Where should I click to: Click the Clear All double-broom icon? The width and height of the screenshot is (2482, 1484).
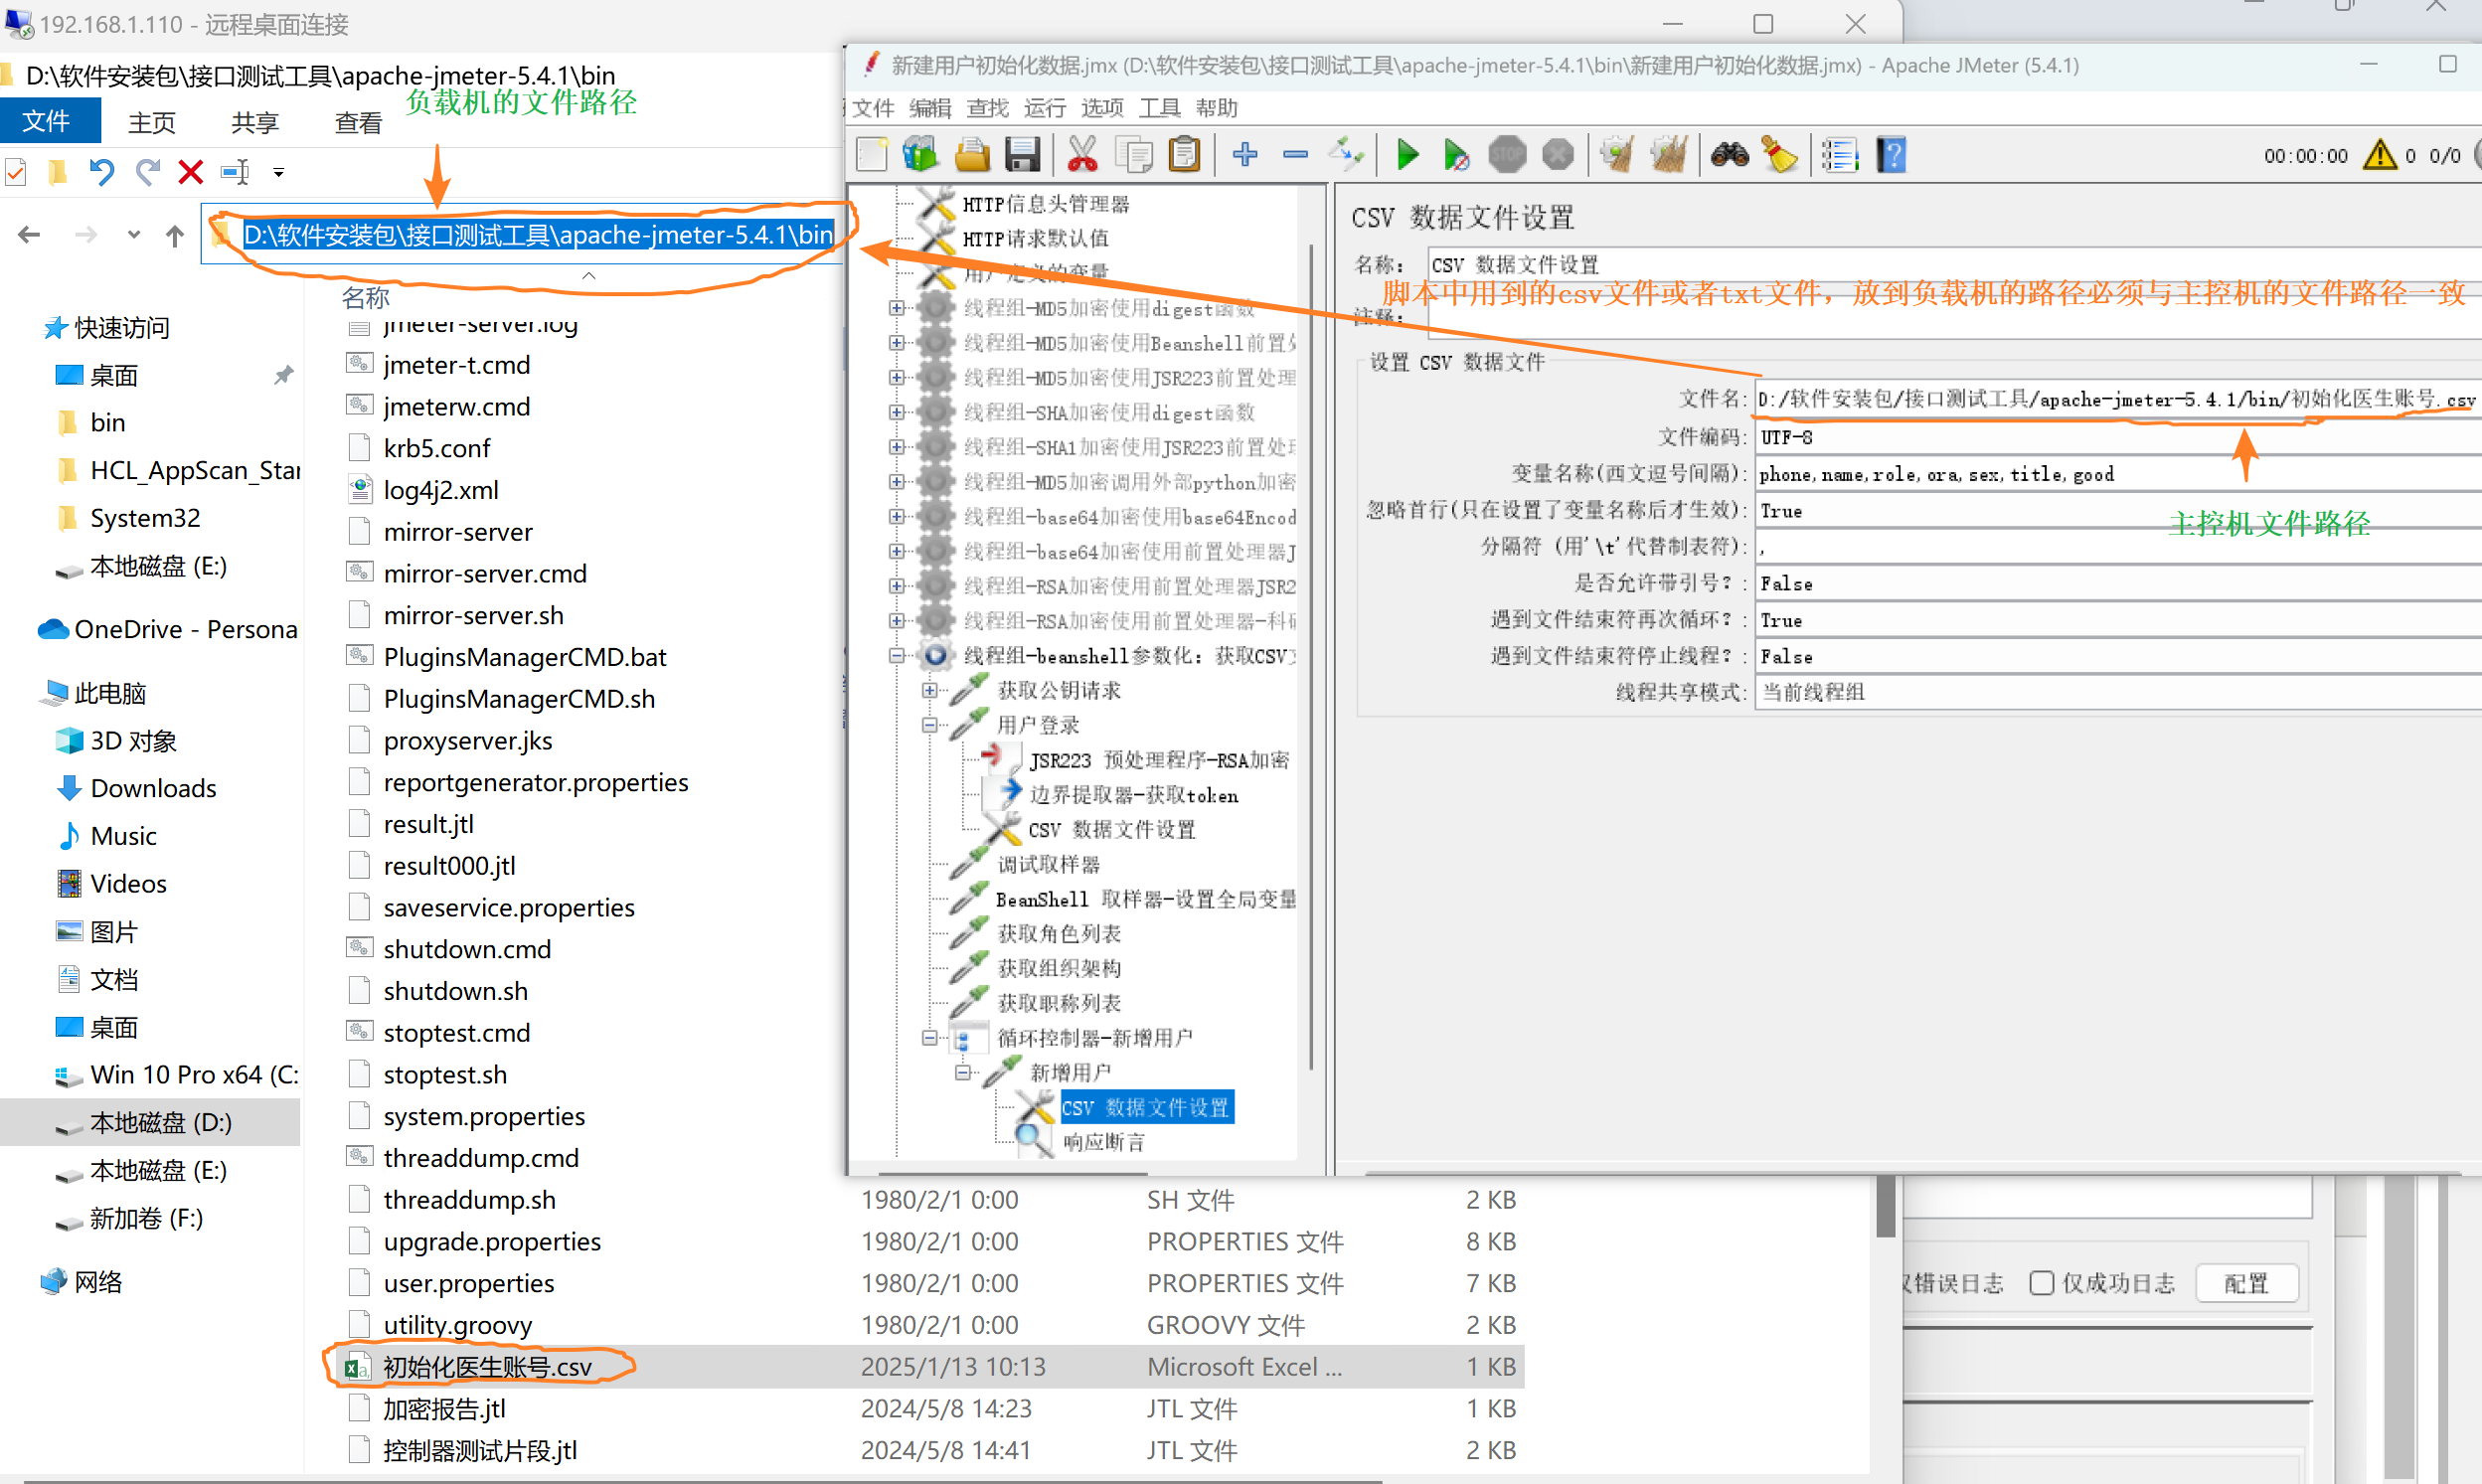[1668, 155]
